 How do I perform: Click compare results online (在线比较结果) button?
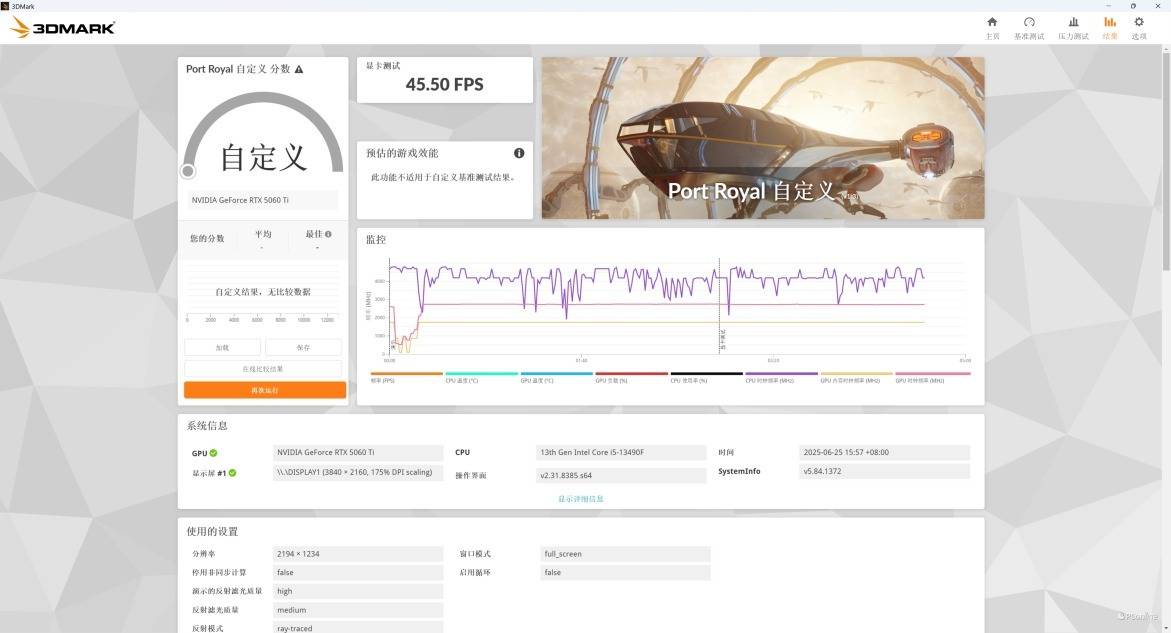click(x=264, y=369)
